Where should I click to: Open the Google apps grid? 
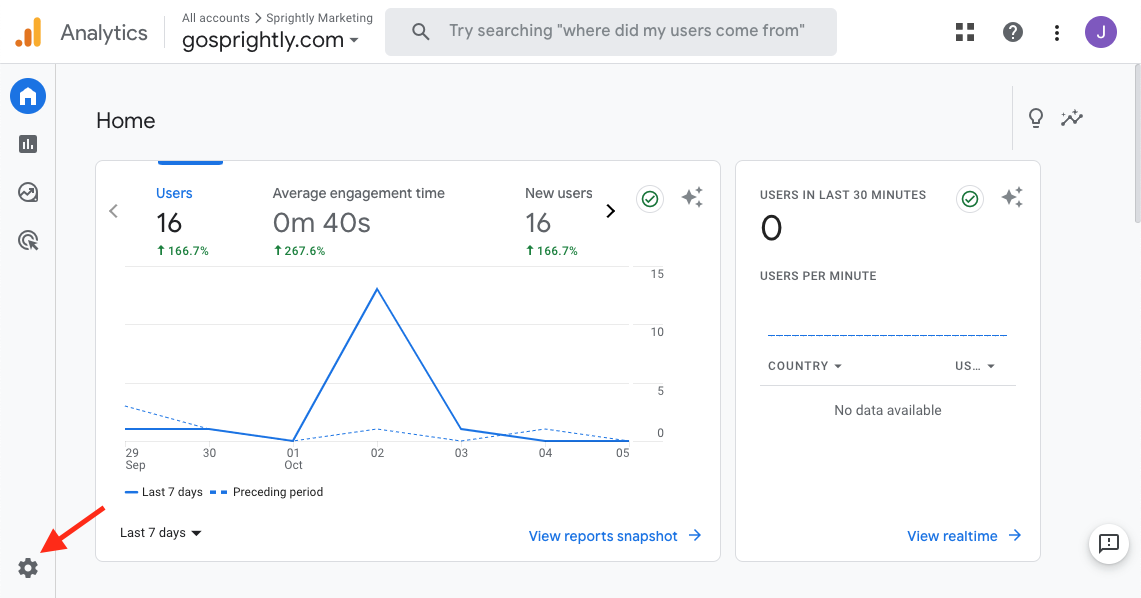pos(965,32)
